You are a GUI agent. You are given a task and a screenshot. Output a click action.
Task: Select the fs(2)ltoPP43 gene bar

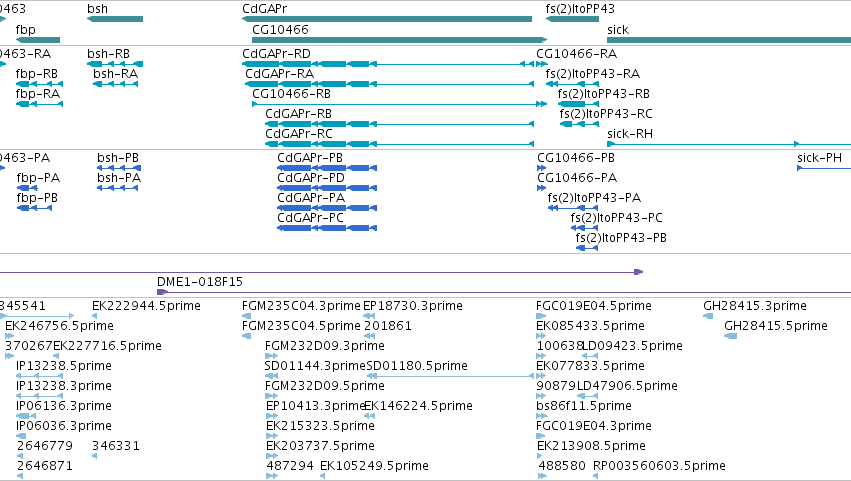pos(572,19)
